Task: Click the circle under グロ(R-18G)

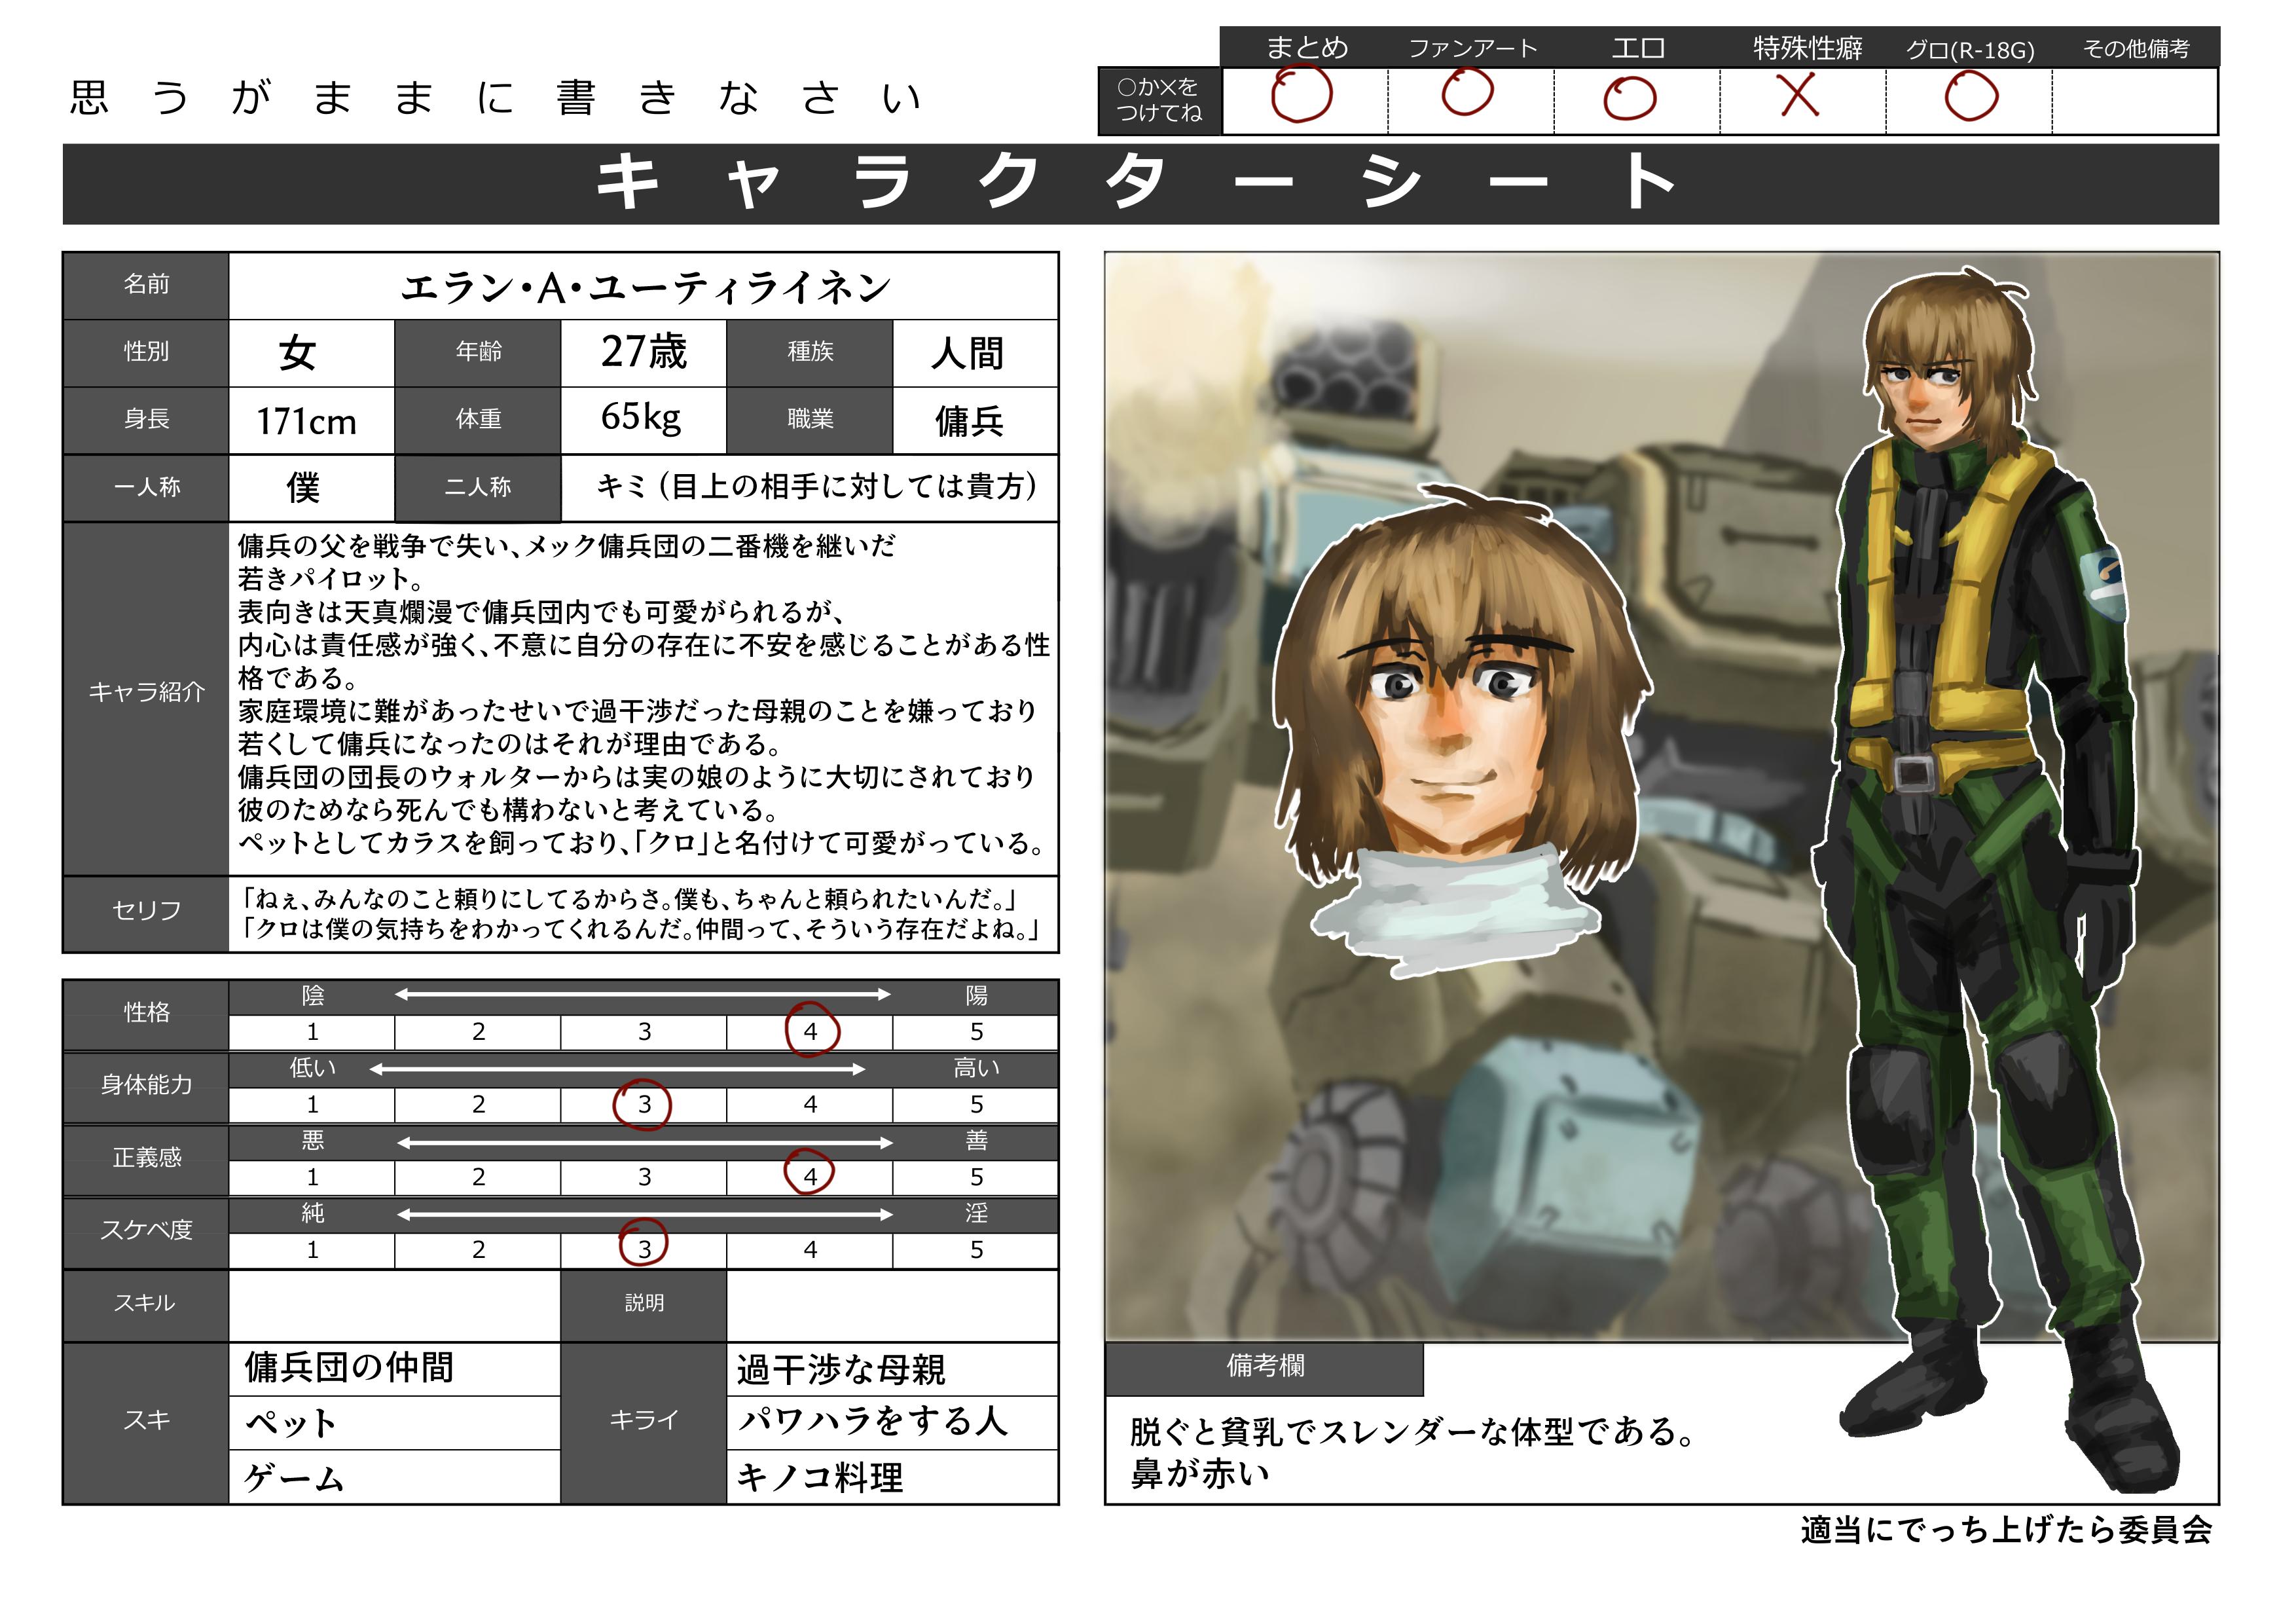Action: pyautogui.click(x=1971, y=97)
